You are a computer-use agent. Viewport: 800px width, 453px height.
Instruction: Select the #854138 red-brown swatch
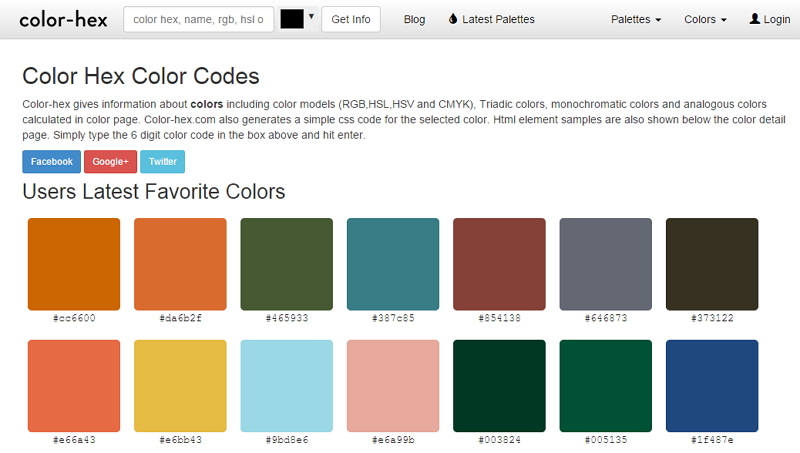pyautogui.click(x=500, y=264)
